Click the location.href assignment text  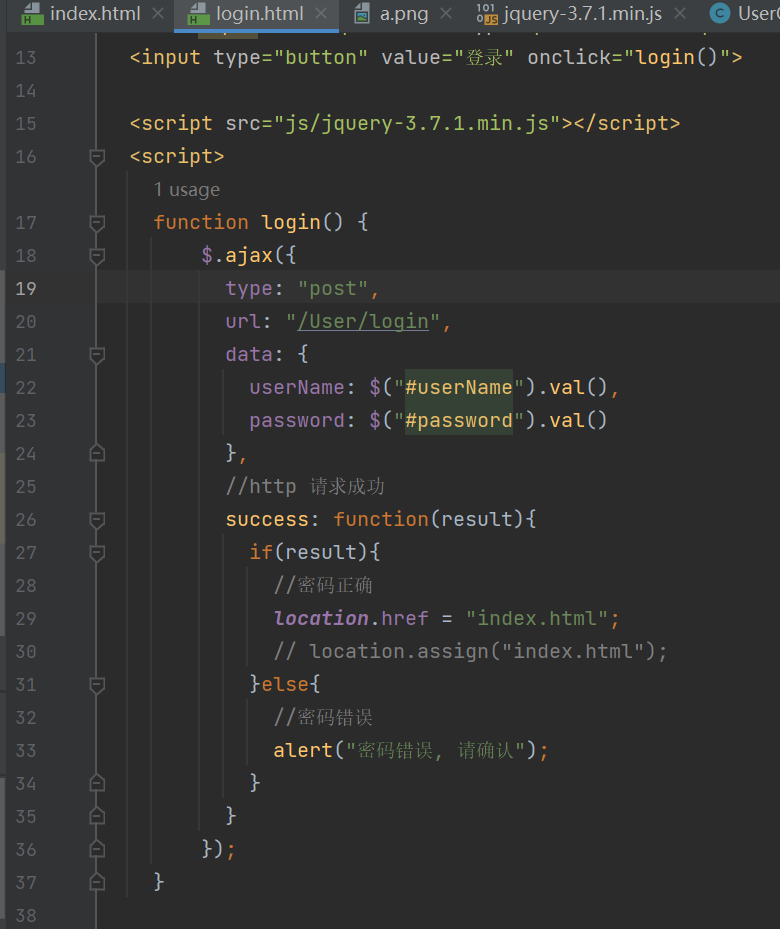(x=447, y=619)
